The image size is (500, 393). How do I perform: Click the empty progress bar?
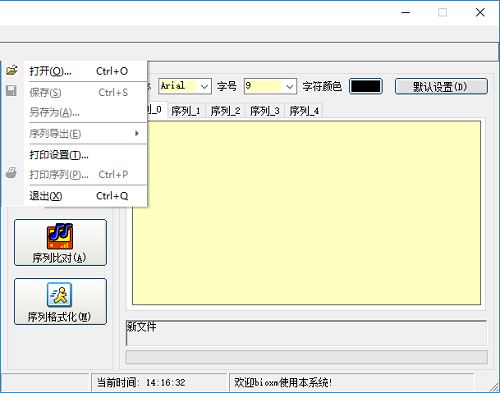pos(306,357)
